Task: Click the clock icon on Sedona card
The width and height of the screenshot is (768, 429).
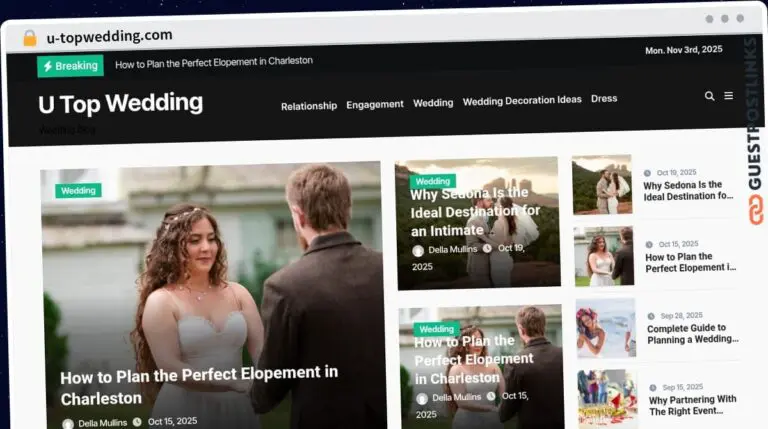Action: point(487,249)
